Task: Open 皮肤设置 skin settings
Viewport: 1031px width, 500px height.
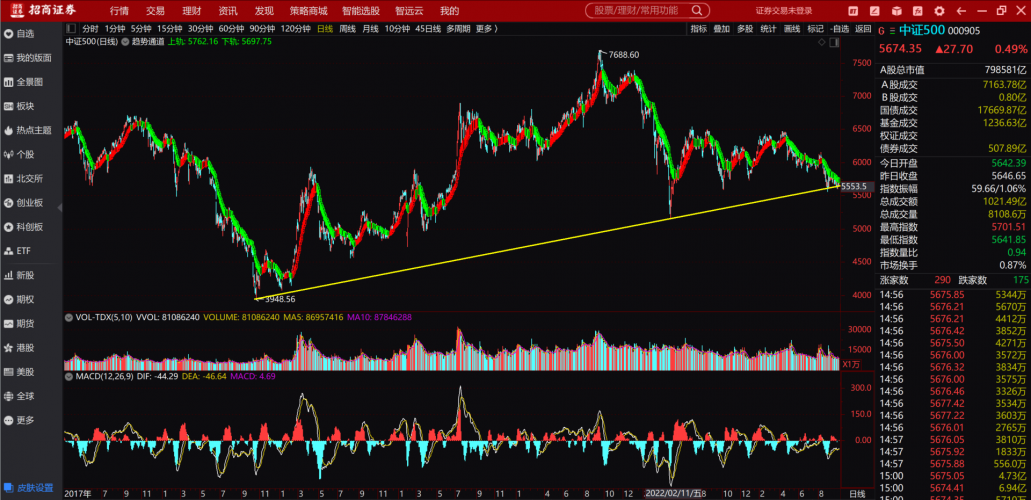Action: 28,488
